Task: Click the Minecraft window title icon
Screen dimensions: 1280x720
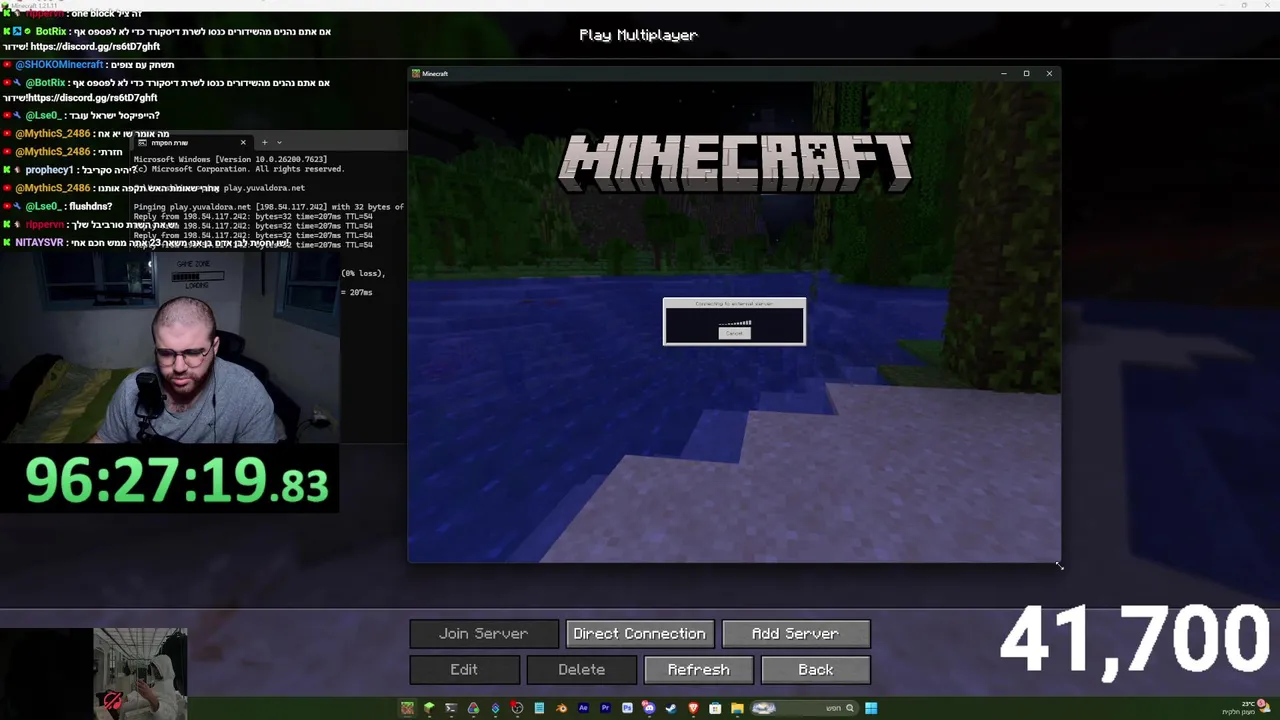Action: (x=416, y=73)
